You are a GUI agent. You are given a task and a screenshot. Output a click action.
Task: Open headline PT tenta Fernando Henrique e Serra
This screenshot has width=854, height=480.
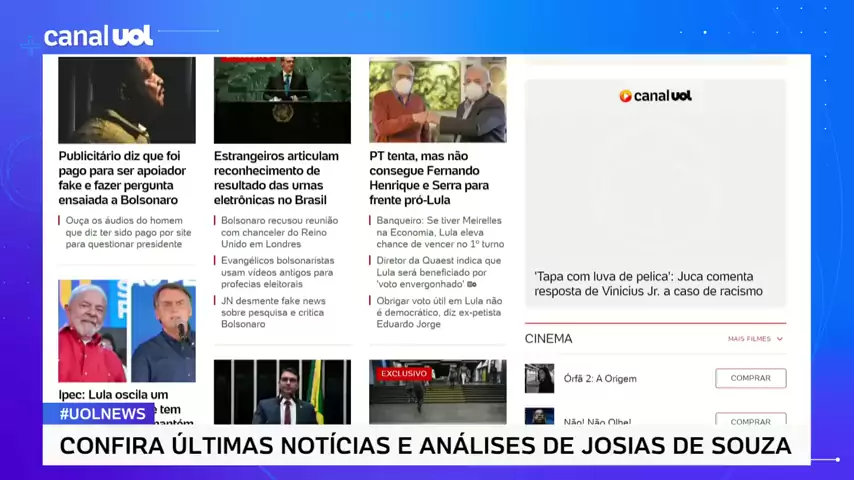[x=429, y=178]
